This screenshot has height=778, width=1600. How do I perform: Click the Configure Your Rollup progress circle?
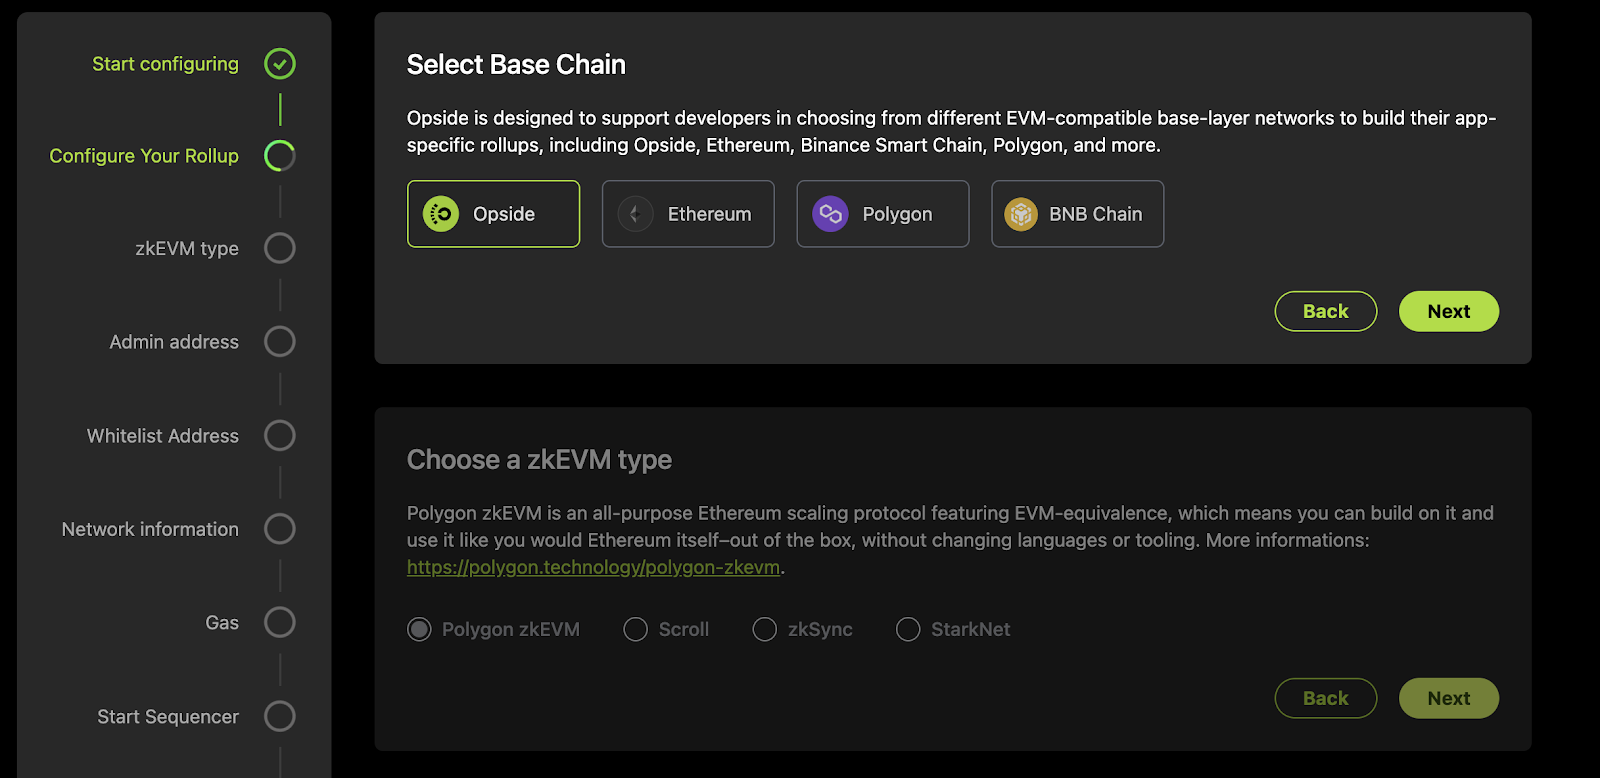(280, 156)
